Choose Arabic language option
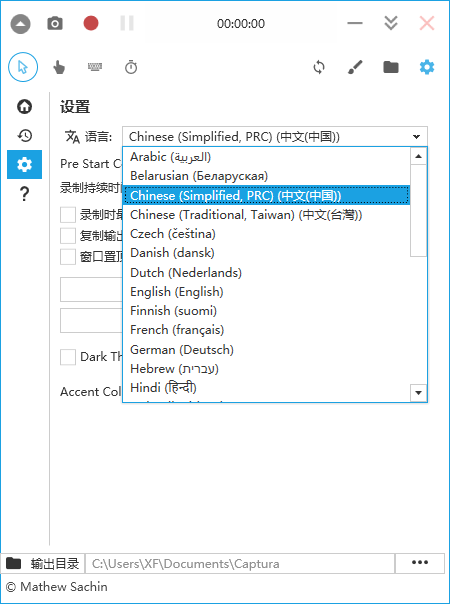Screen dimensions: 450x604 (266, 157)
